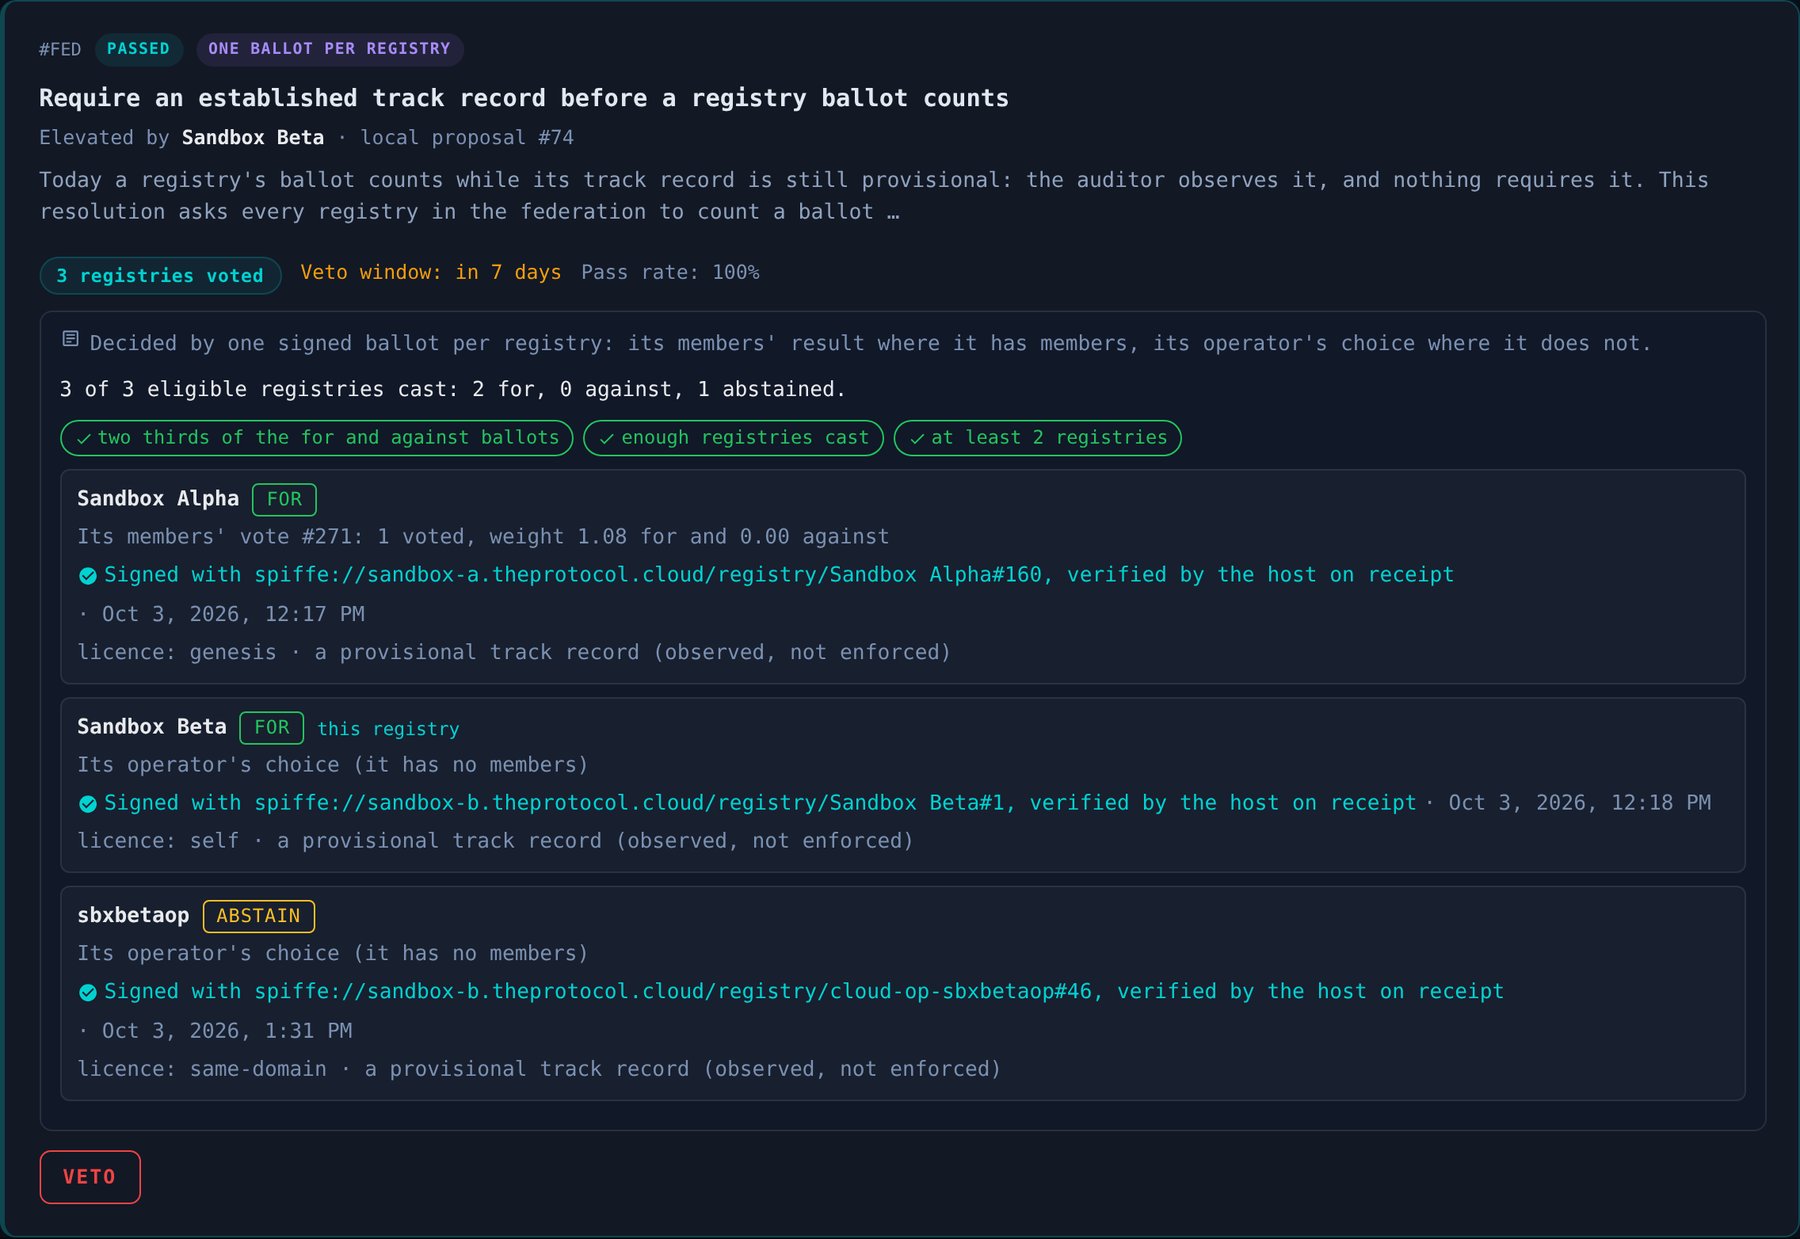This screenshot has height=1239, width=1800.
Task: Click the Oct 3, 2026, 1:31 PM timestamp
Action: click(x=227, y=1031)
